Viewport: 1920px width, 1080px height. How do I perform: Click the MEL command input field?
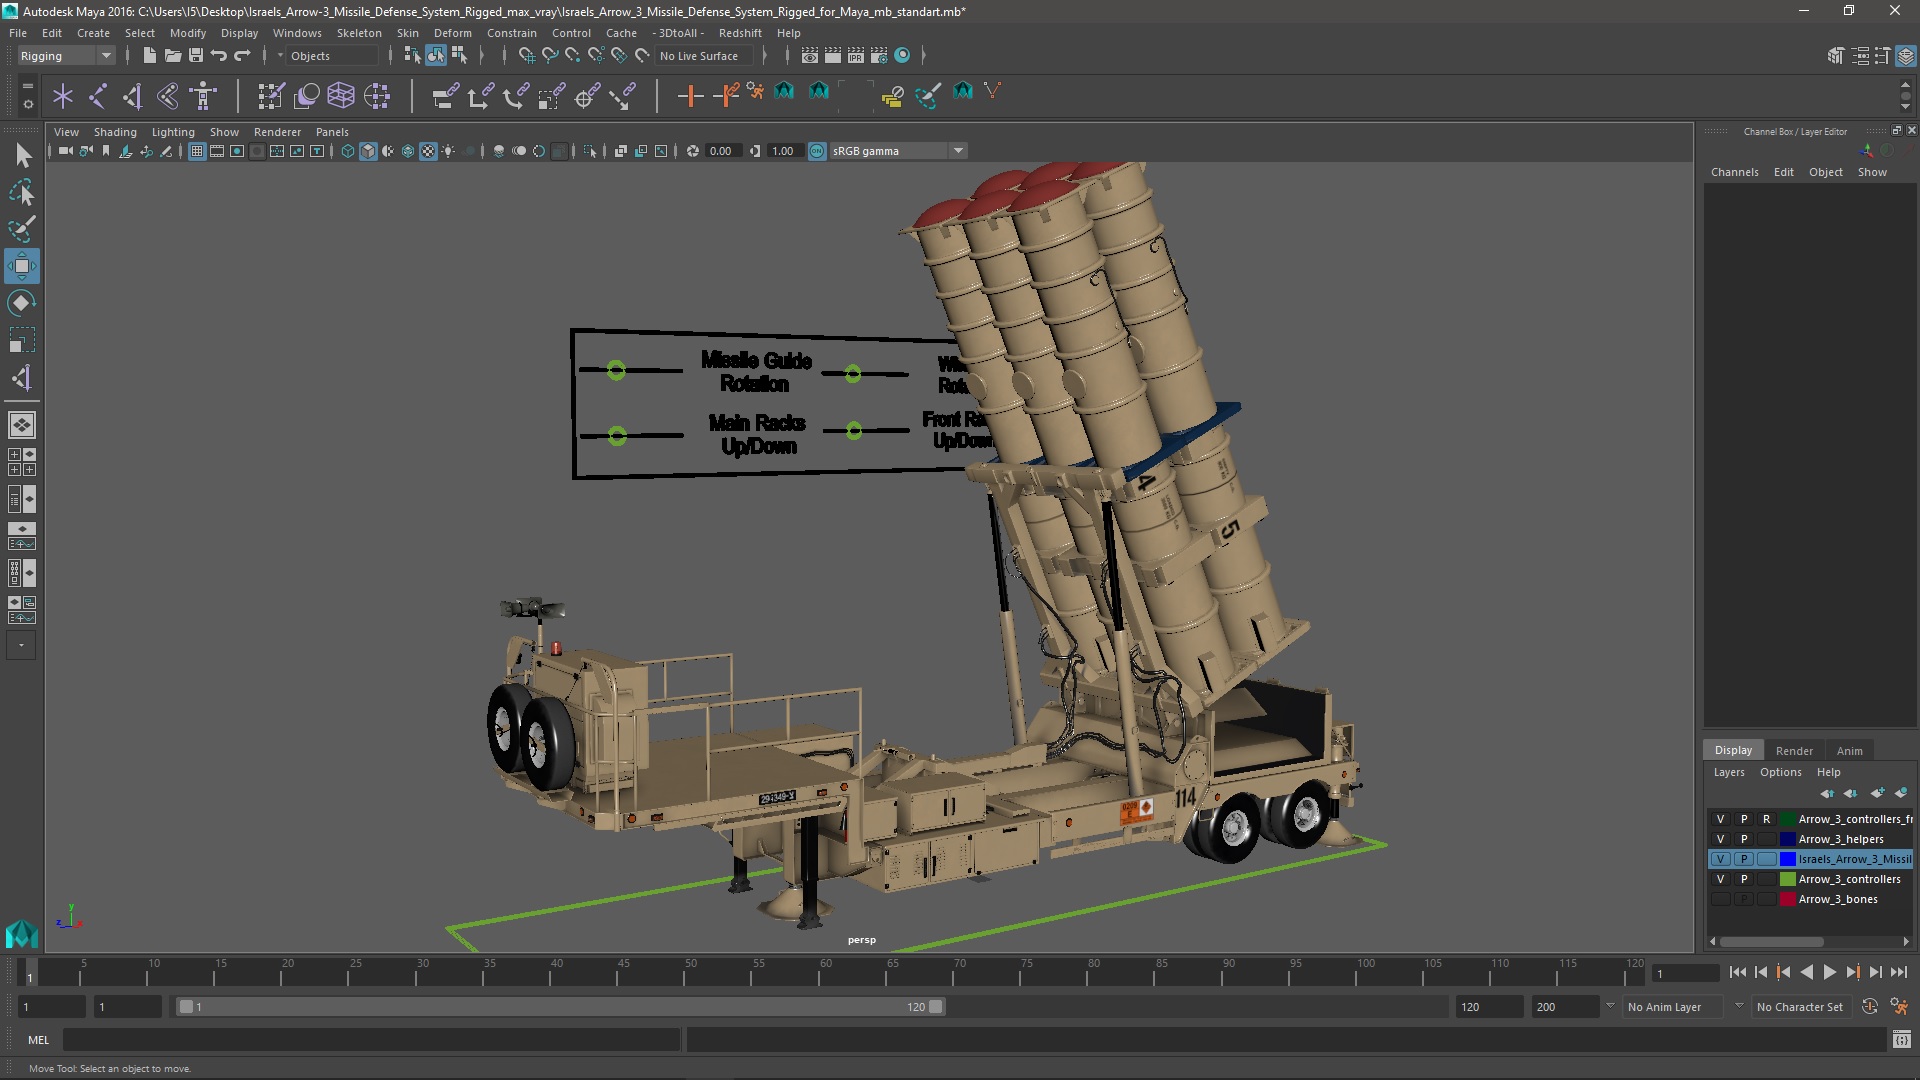[x=371, y=1040]
